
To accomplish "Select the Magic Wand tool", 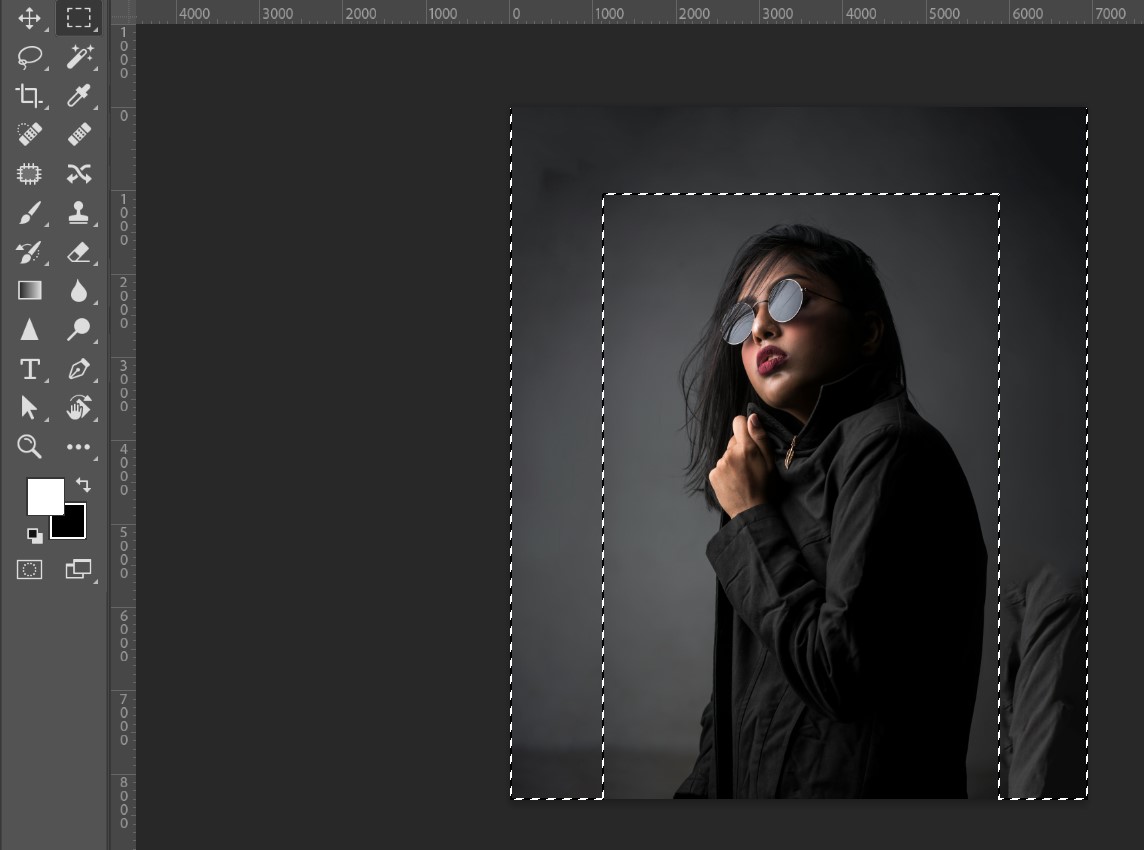I will (79, 57).
